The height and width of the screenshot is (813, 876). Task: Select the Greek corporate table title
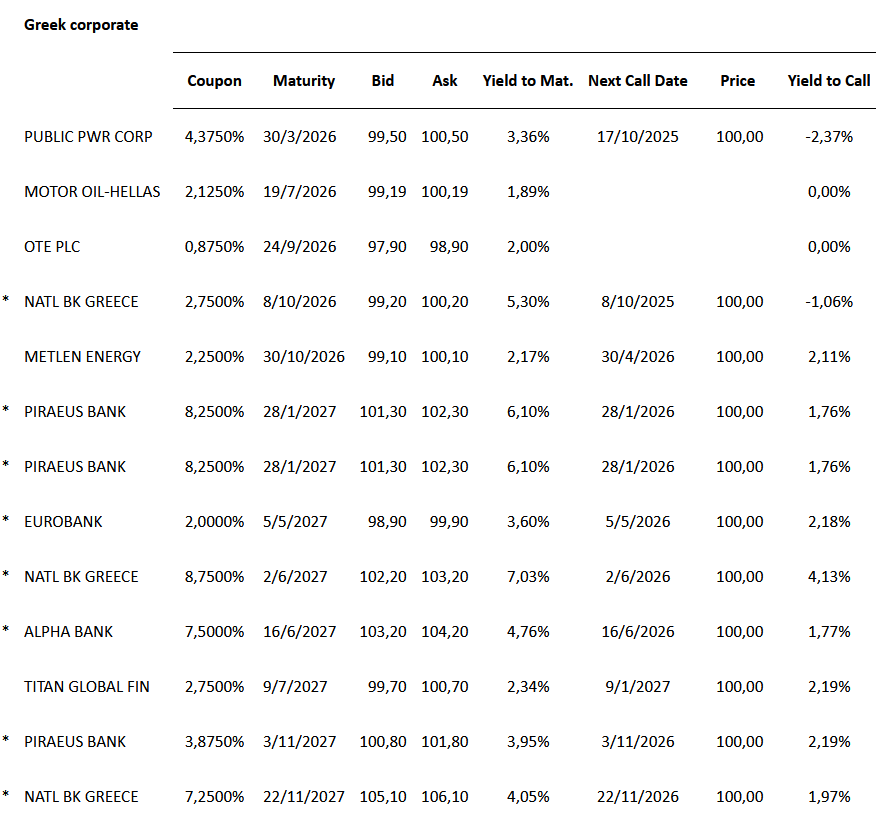(81, 25)
